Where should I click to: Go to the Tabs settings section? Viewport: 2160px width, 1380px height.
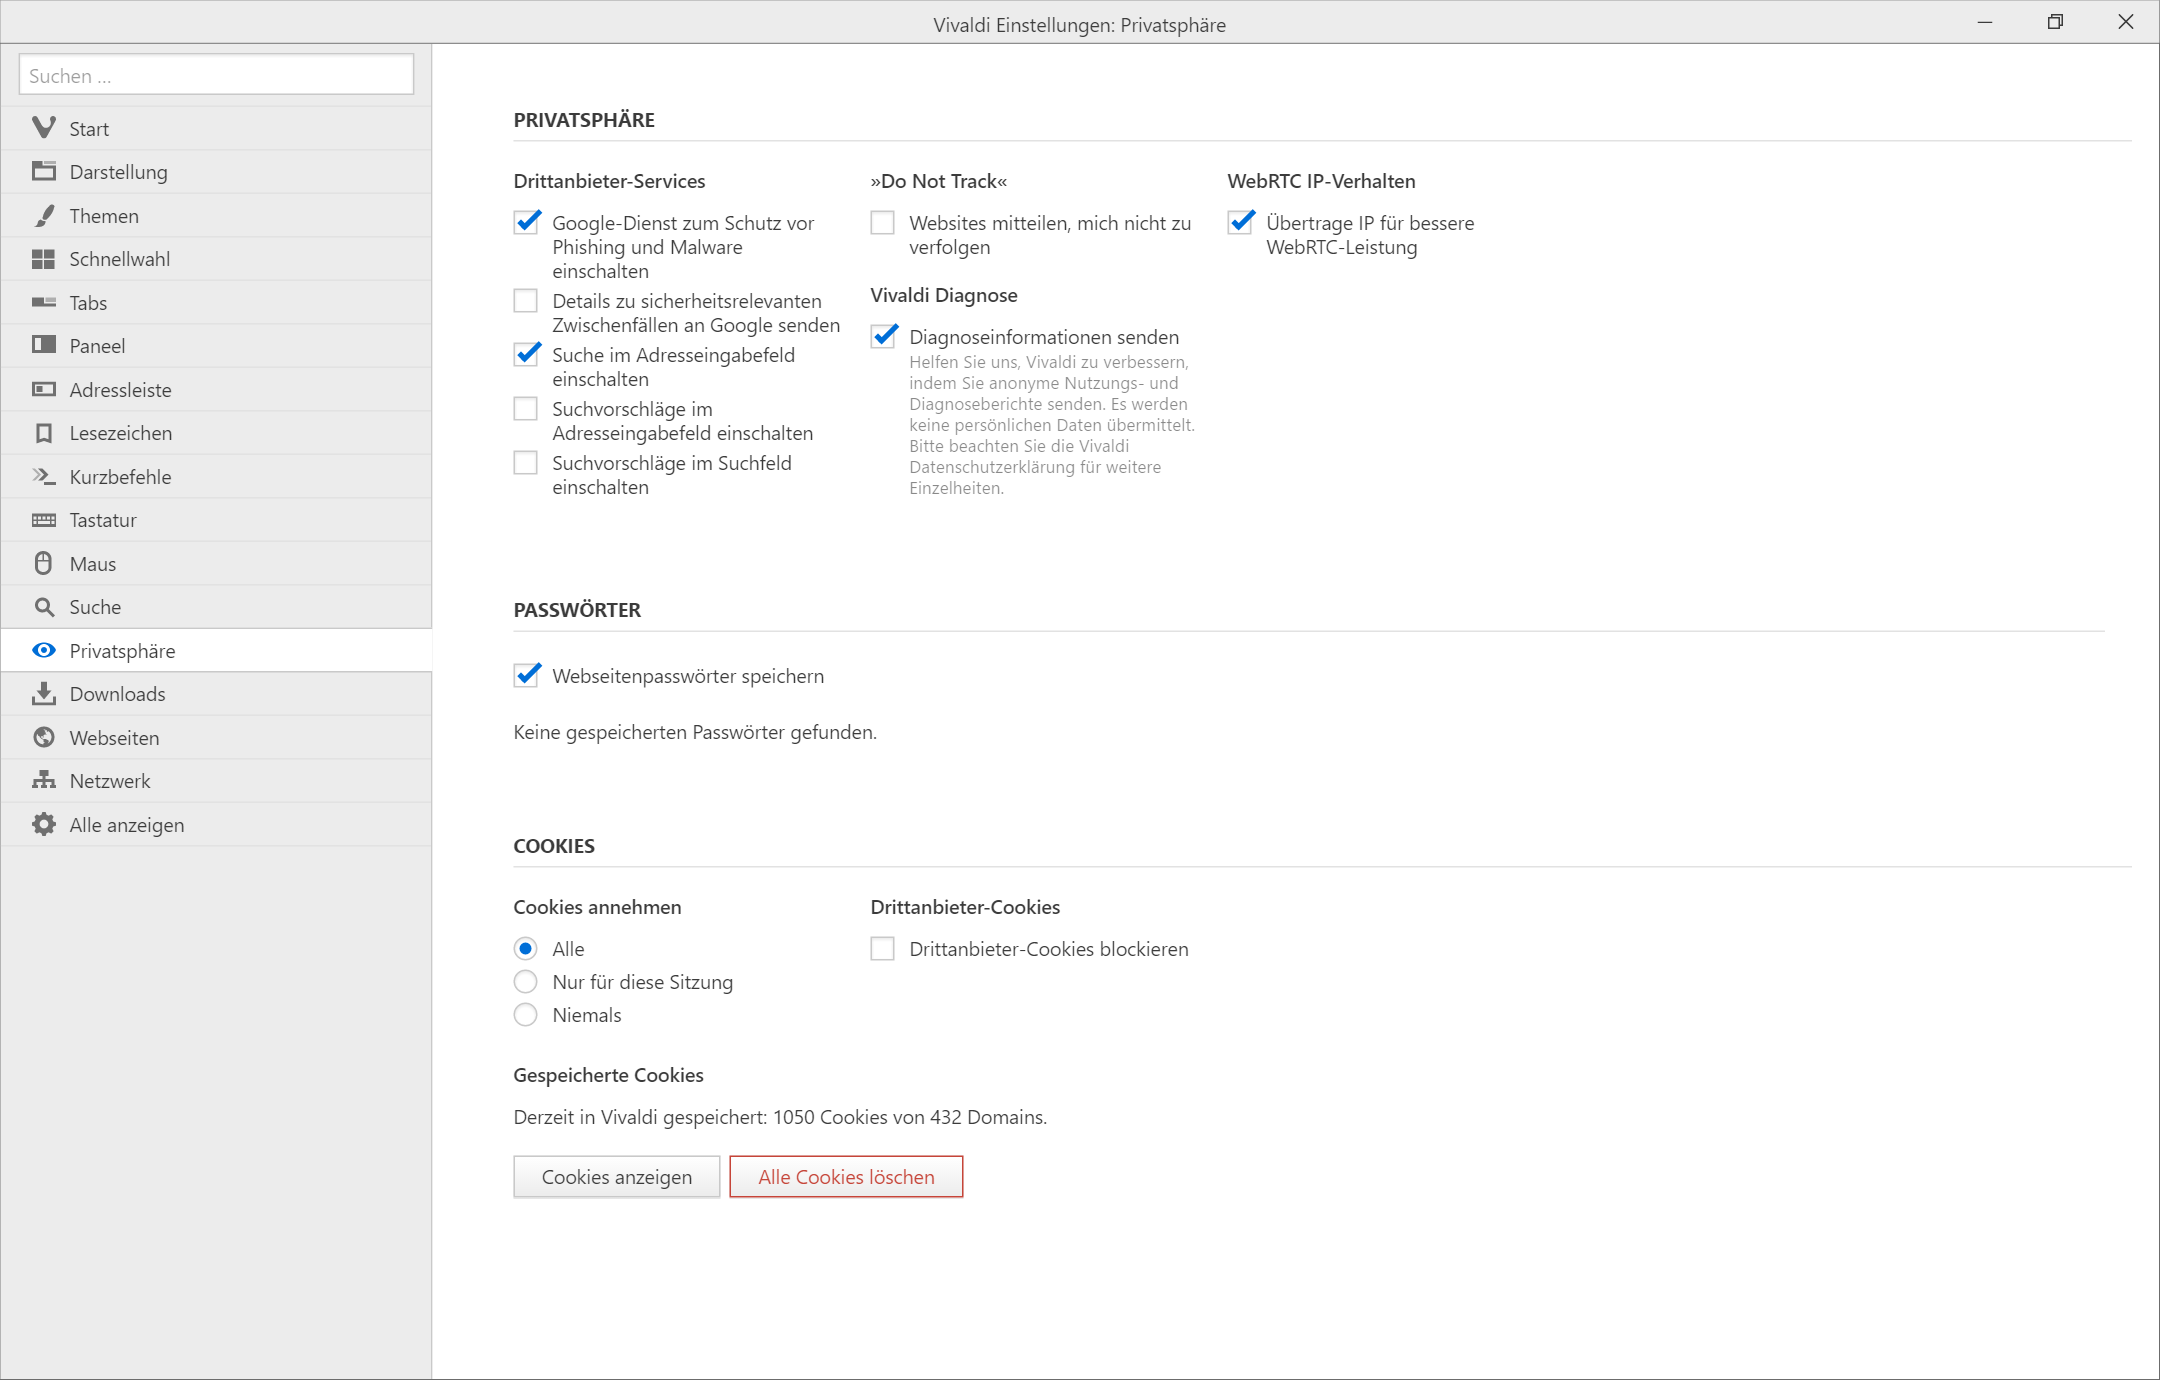[x=88, y=303]
